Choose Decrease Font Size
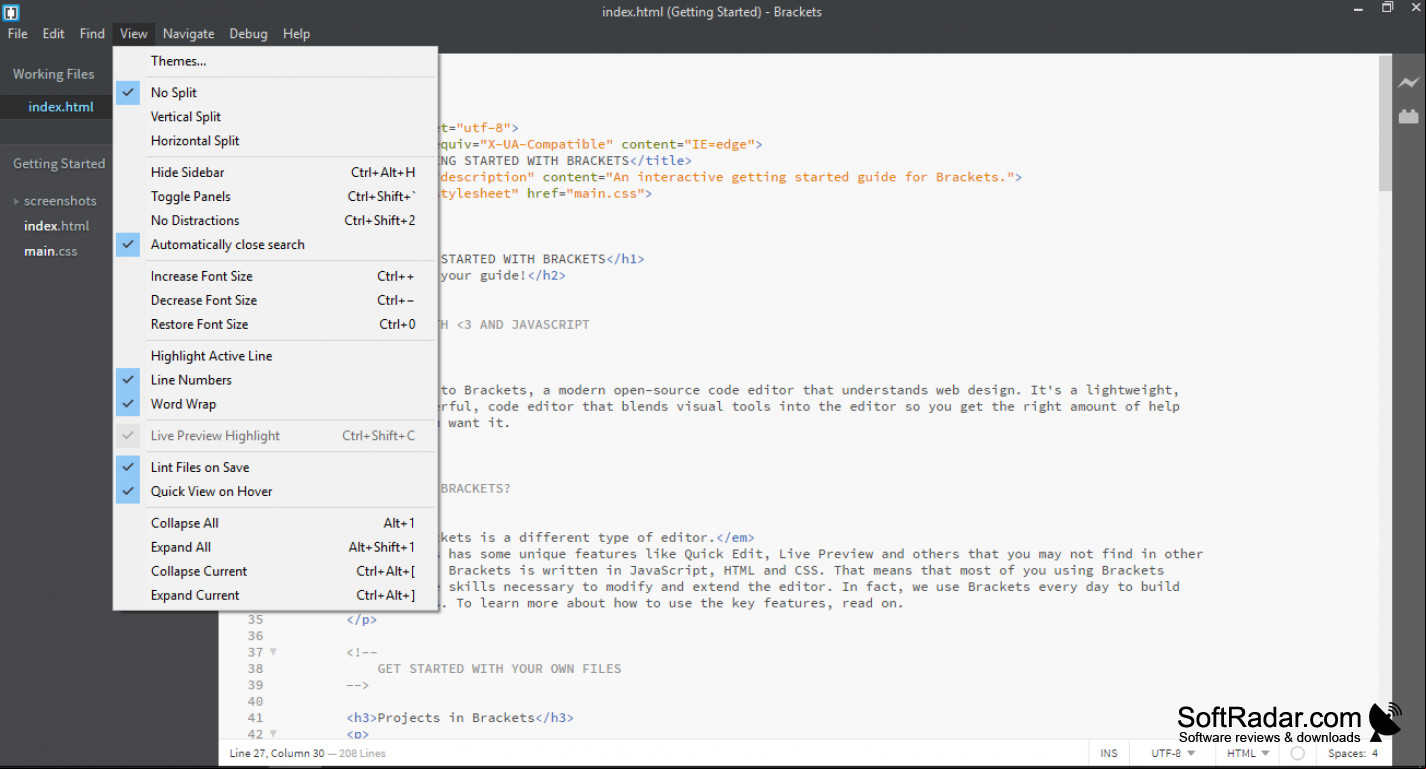The width and height of the screenshot is (1426, 769). (x=275, y=300)
